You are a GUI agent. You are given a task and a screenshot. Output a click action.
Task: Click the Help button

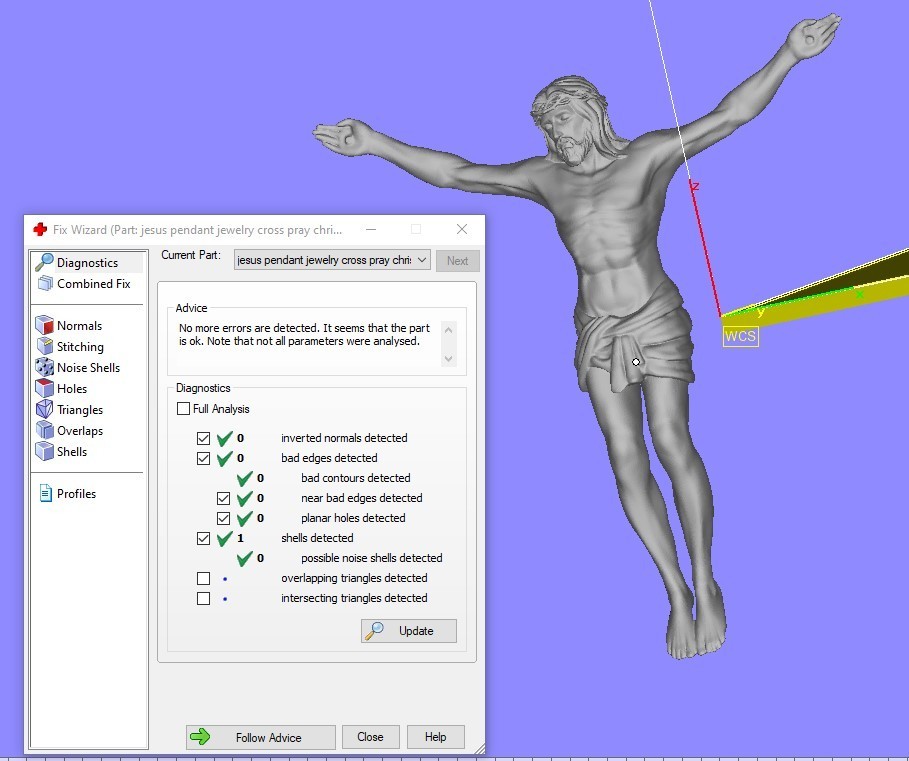coord(435,737)
